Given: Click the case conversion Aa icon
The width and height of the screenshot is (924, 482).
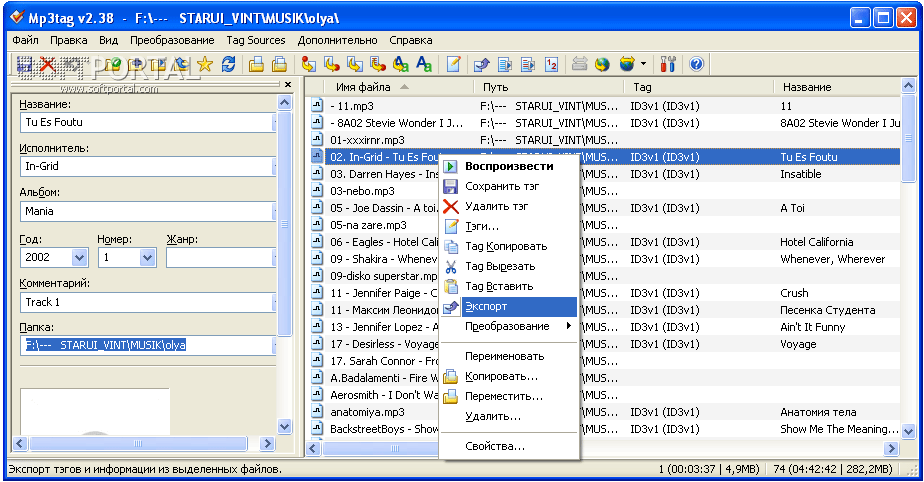Looking at the screenshot, I should pyautogui.click(x=424, y=65).
